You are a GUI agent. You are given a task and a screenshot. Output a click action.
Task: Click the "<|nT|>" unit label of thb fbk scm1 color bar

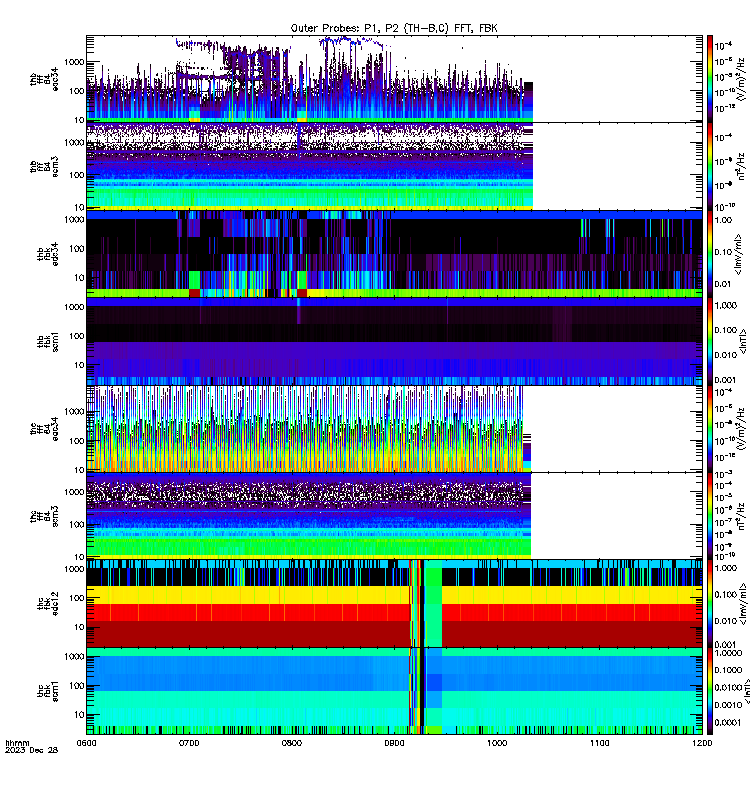[743, 341]
